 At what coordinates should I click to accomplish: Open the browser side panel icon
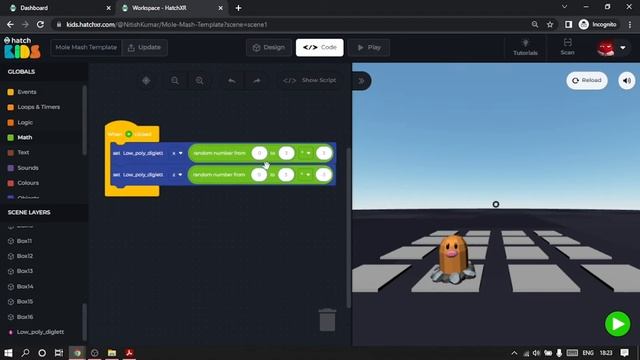tap(568, 24)
